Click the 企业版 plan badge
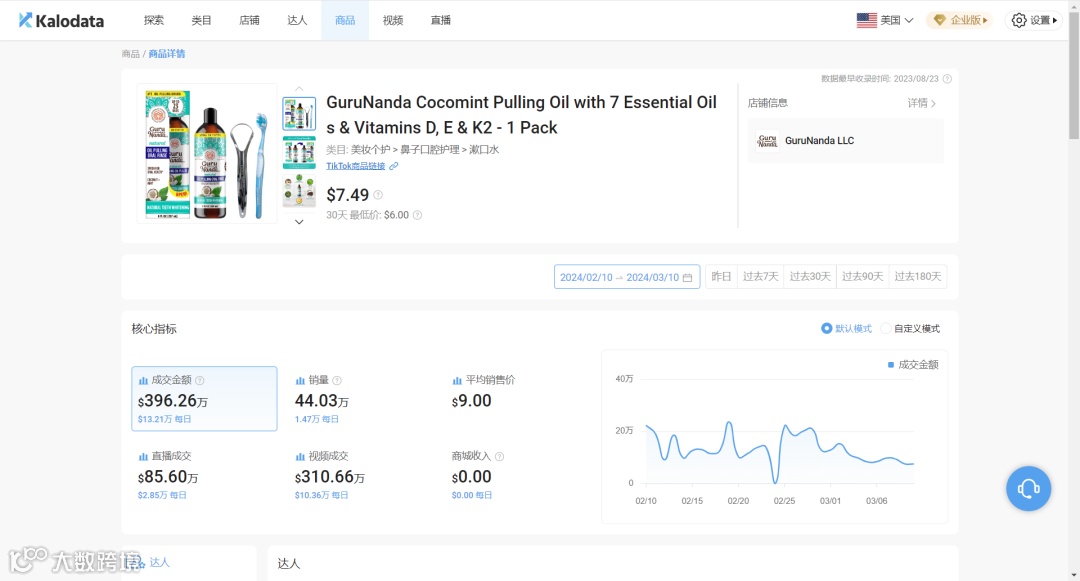This screenshot has width=1080, height=581. (x=960, y=20)
